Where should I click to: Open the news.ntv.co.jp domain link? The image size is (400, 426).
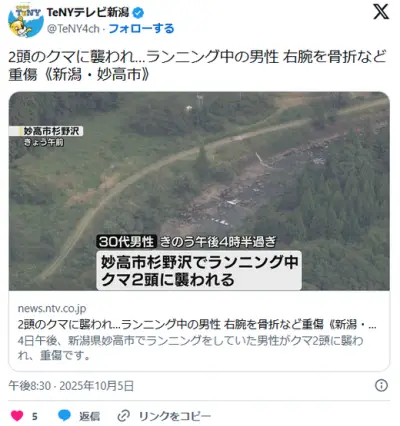click(x=52, y=308)
